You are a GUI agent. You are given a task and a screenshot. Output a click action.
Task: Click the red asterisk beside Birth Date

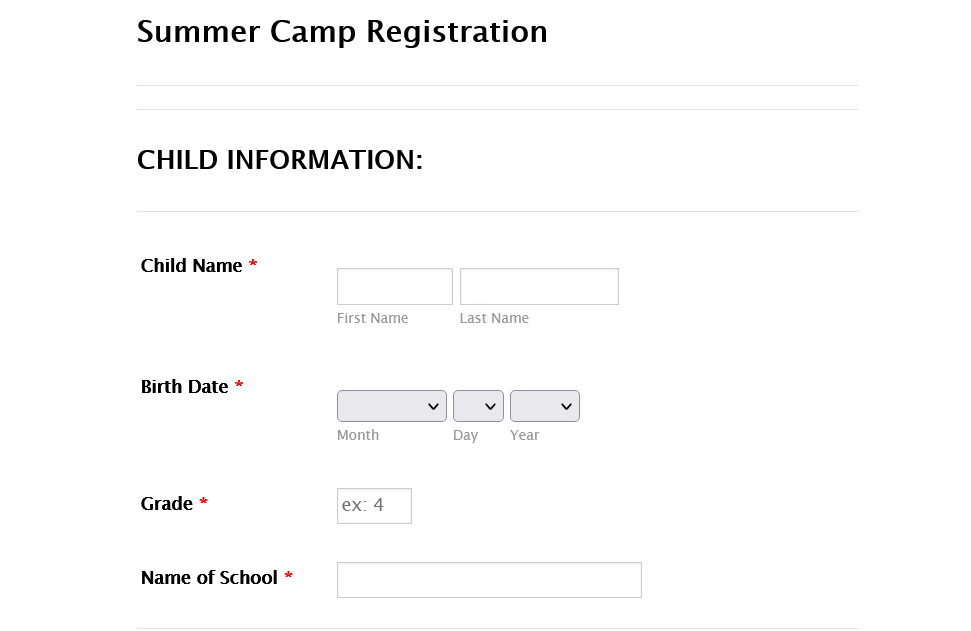239,386
